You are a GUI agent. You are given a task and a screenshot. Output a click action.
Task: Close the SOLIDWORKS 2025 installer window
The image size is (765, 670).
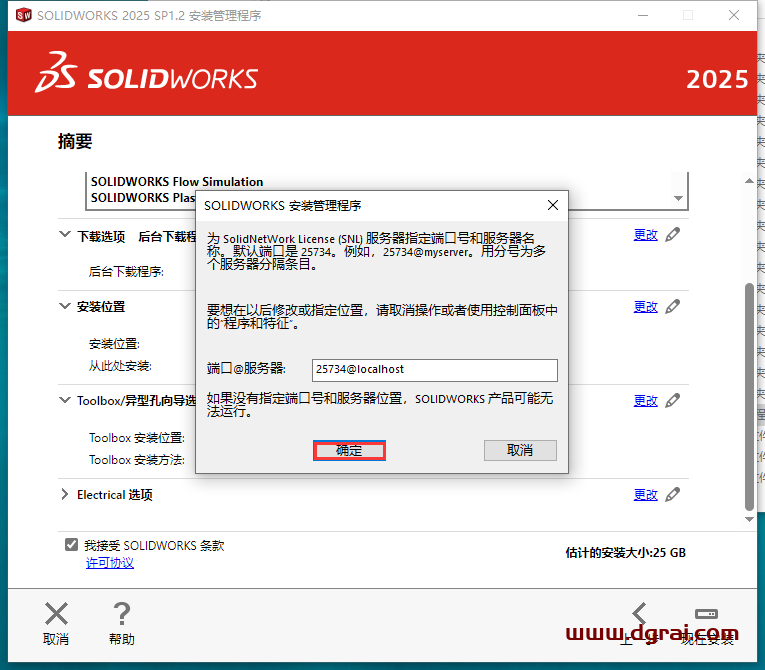(734, 16)
